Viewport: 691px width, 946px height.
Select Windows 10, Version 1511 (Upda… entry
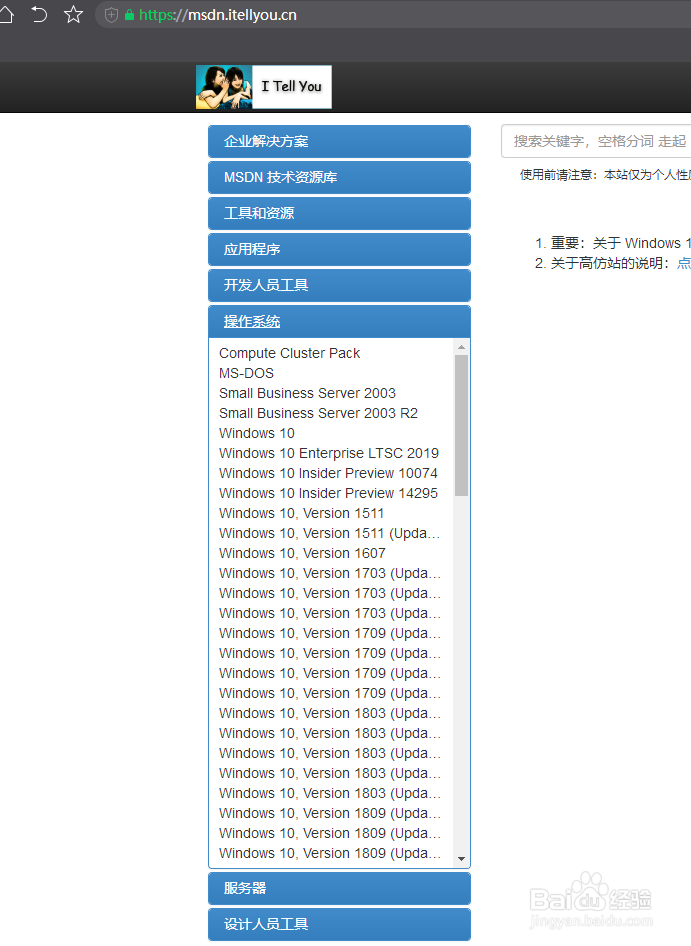[330, 533]
